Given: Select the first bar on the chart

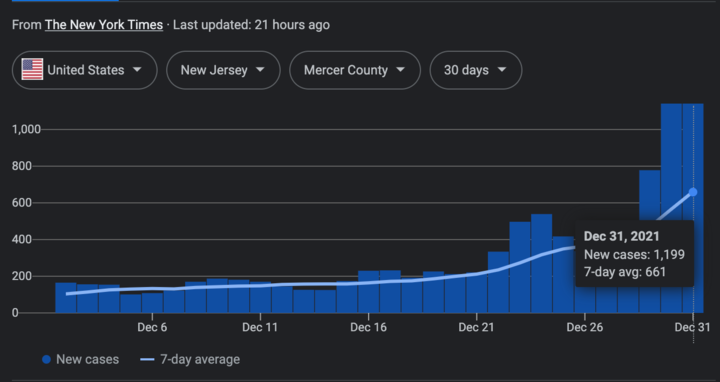Looking at the screenshot, I should coord(66,298).
